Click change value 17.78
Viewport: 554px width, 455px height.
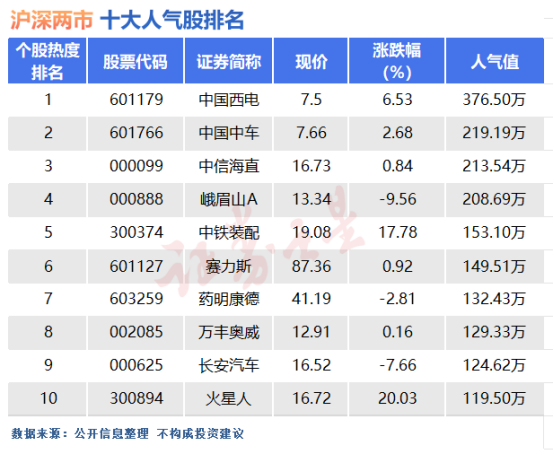[398, 232]
